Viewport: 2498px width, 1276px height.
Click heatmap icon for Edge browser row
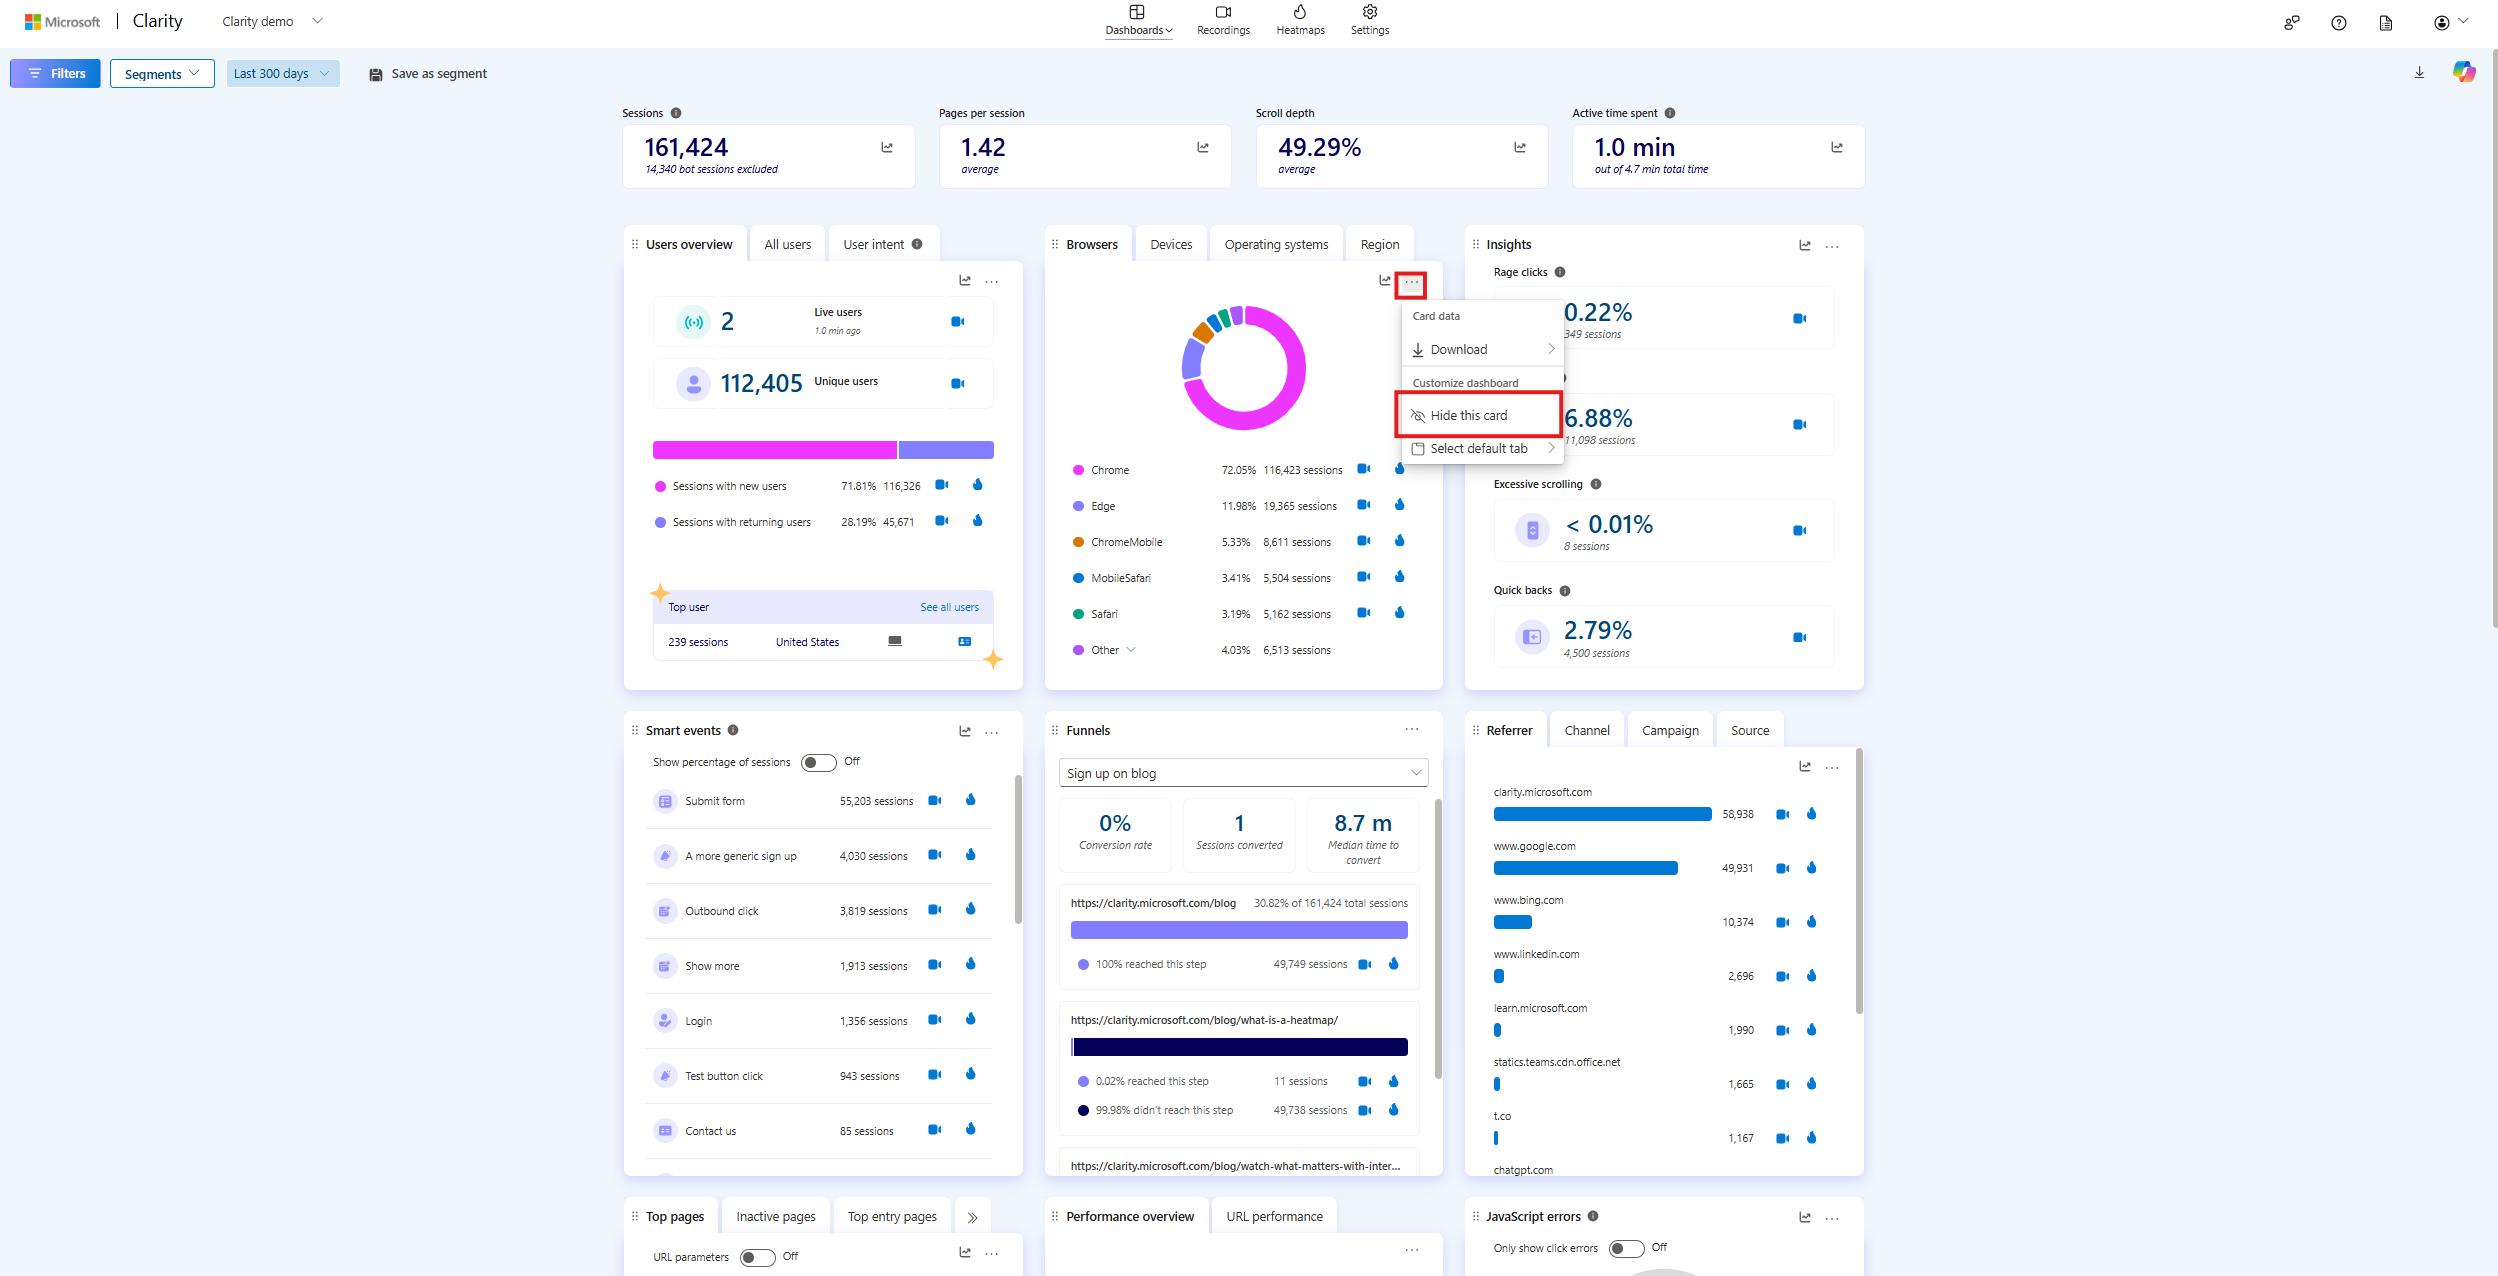[x=1399, y=505]
